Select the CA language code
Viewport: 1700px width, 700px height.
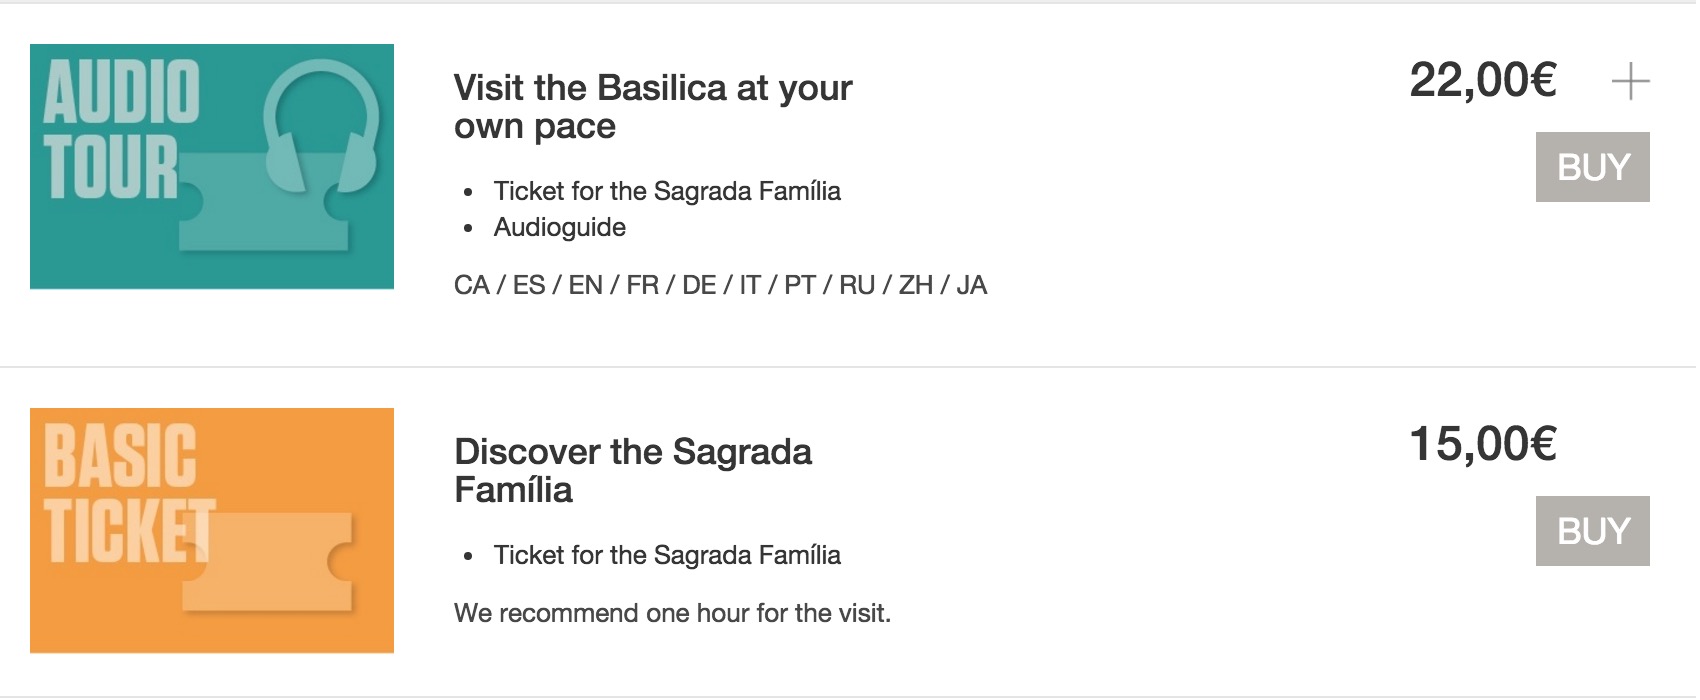pyautogui.click(x=471, y=286)
